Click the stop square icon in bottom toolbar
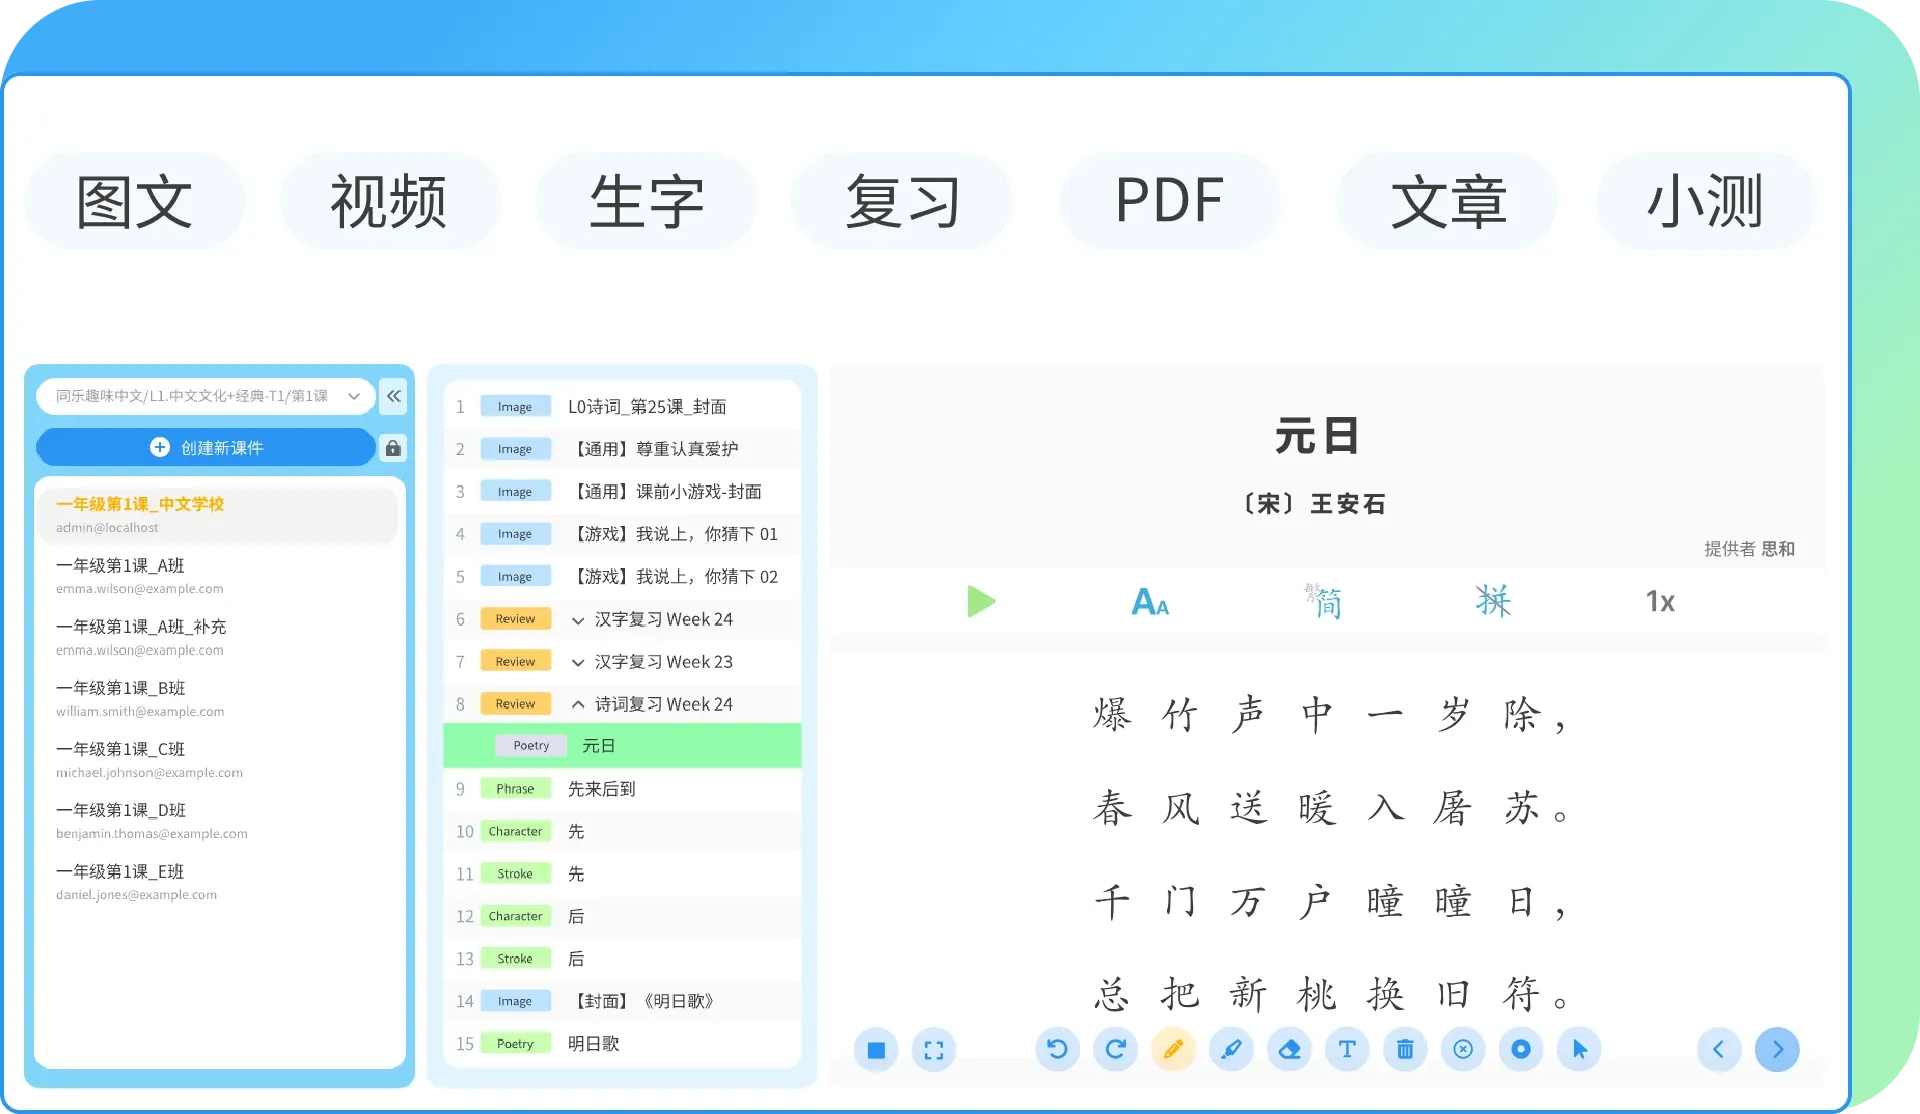This screenshot has height=1114, width=1920. [876, 1050]
